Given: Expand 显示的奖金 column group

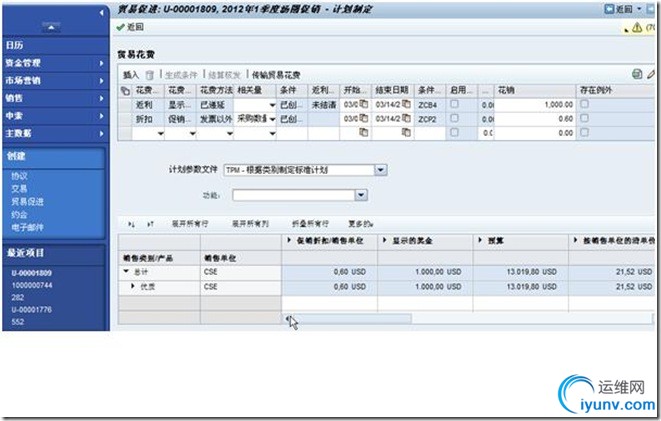Looking at the screenshot, I should (384, 240).
